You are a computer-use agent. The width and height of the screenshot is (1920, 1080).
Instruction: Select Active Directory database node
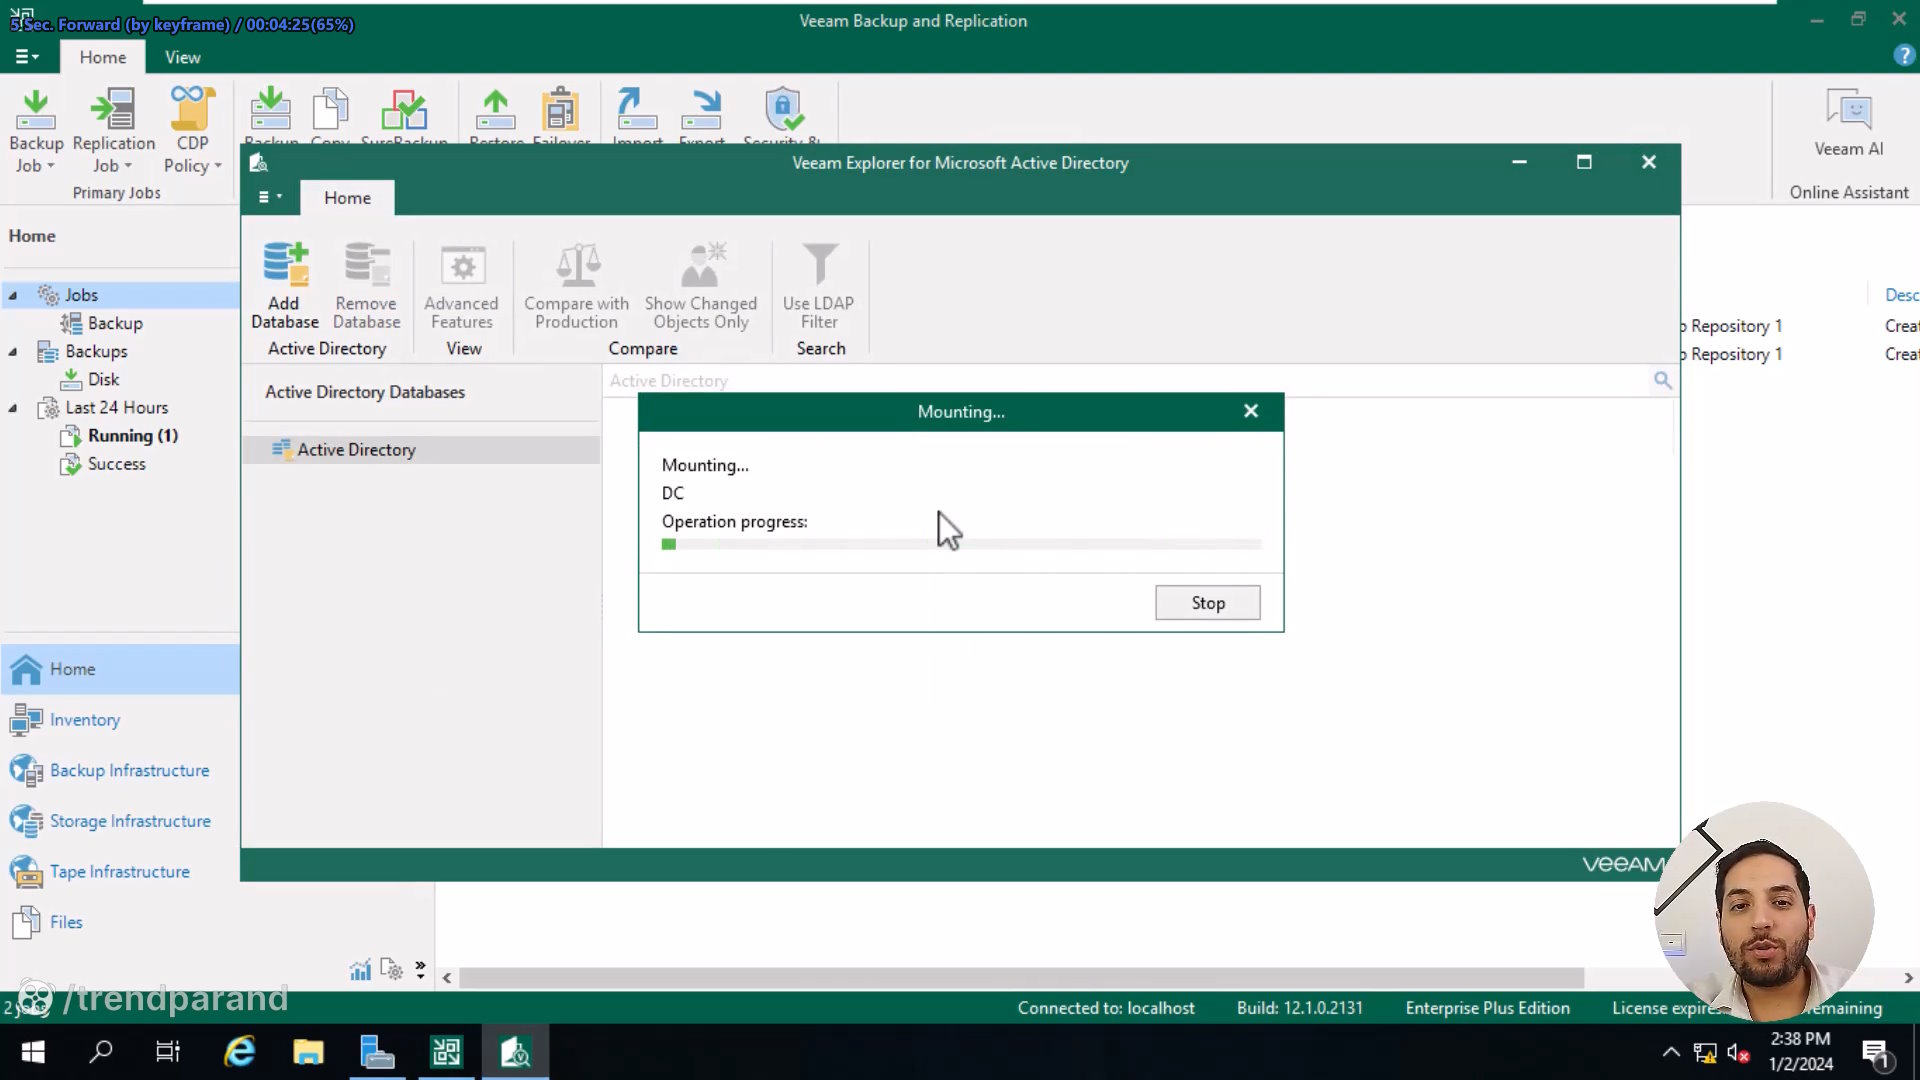[x=421, y=449]
